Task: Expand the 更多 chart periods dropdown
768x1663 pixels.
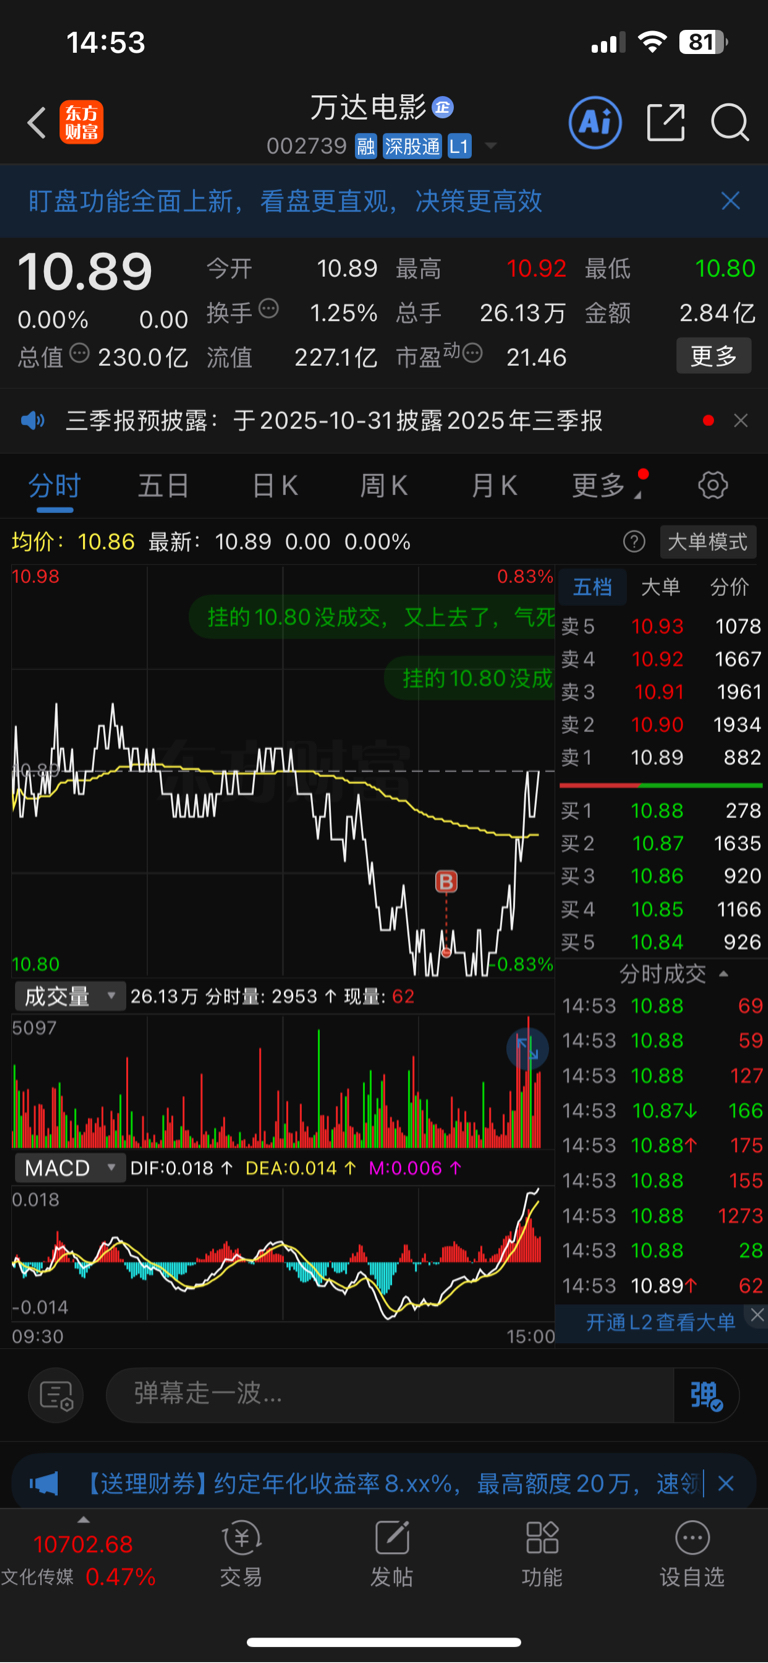Action: 606,486
